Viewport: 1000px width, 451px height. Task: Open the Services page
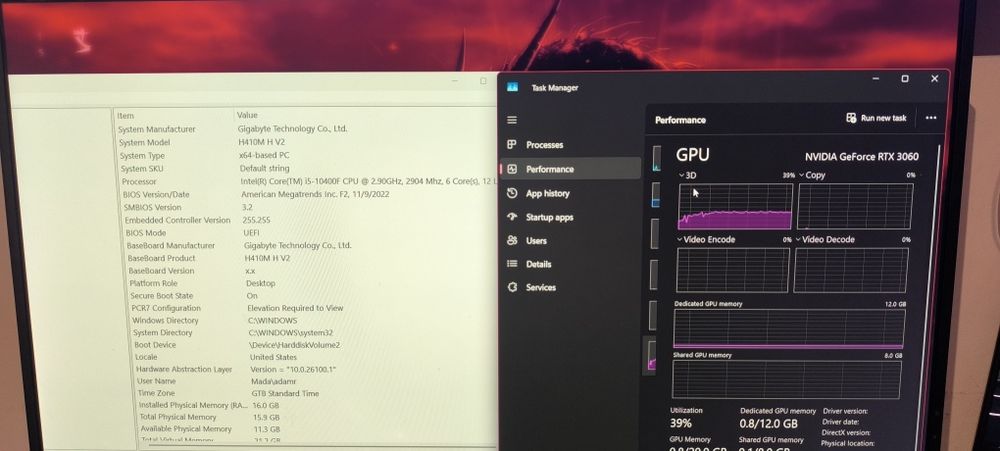tap(571, 288)
